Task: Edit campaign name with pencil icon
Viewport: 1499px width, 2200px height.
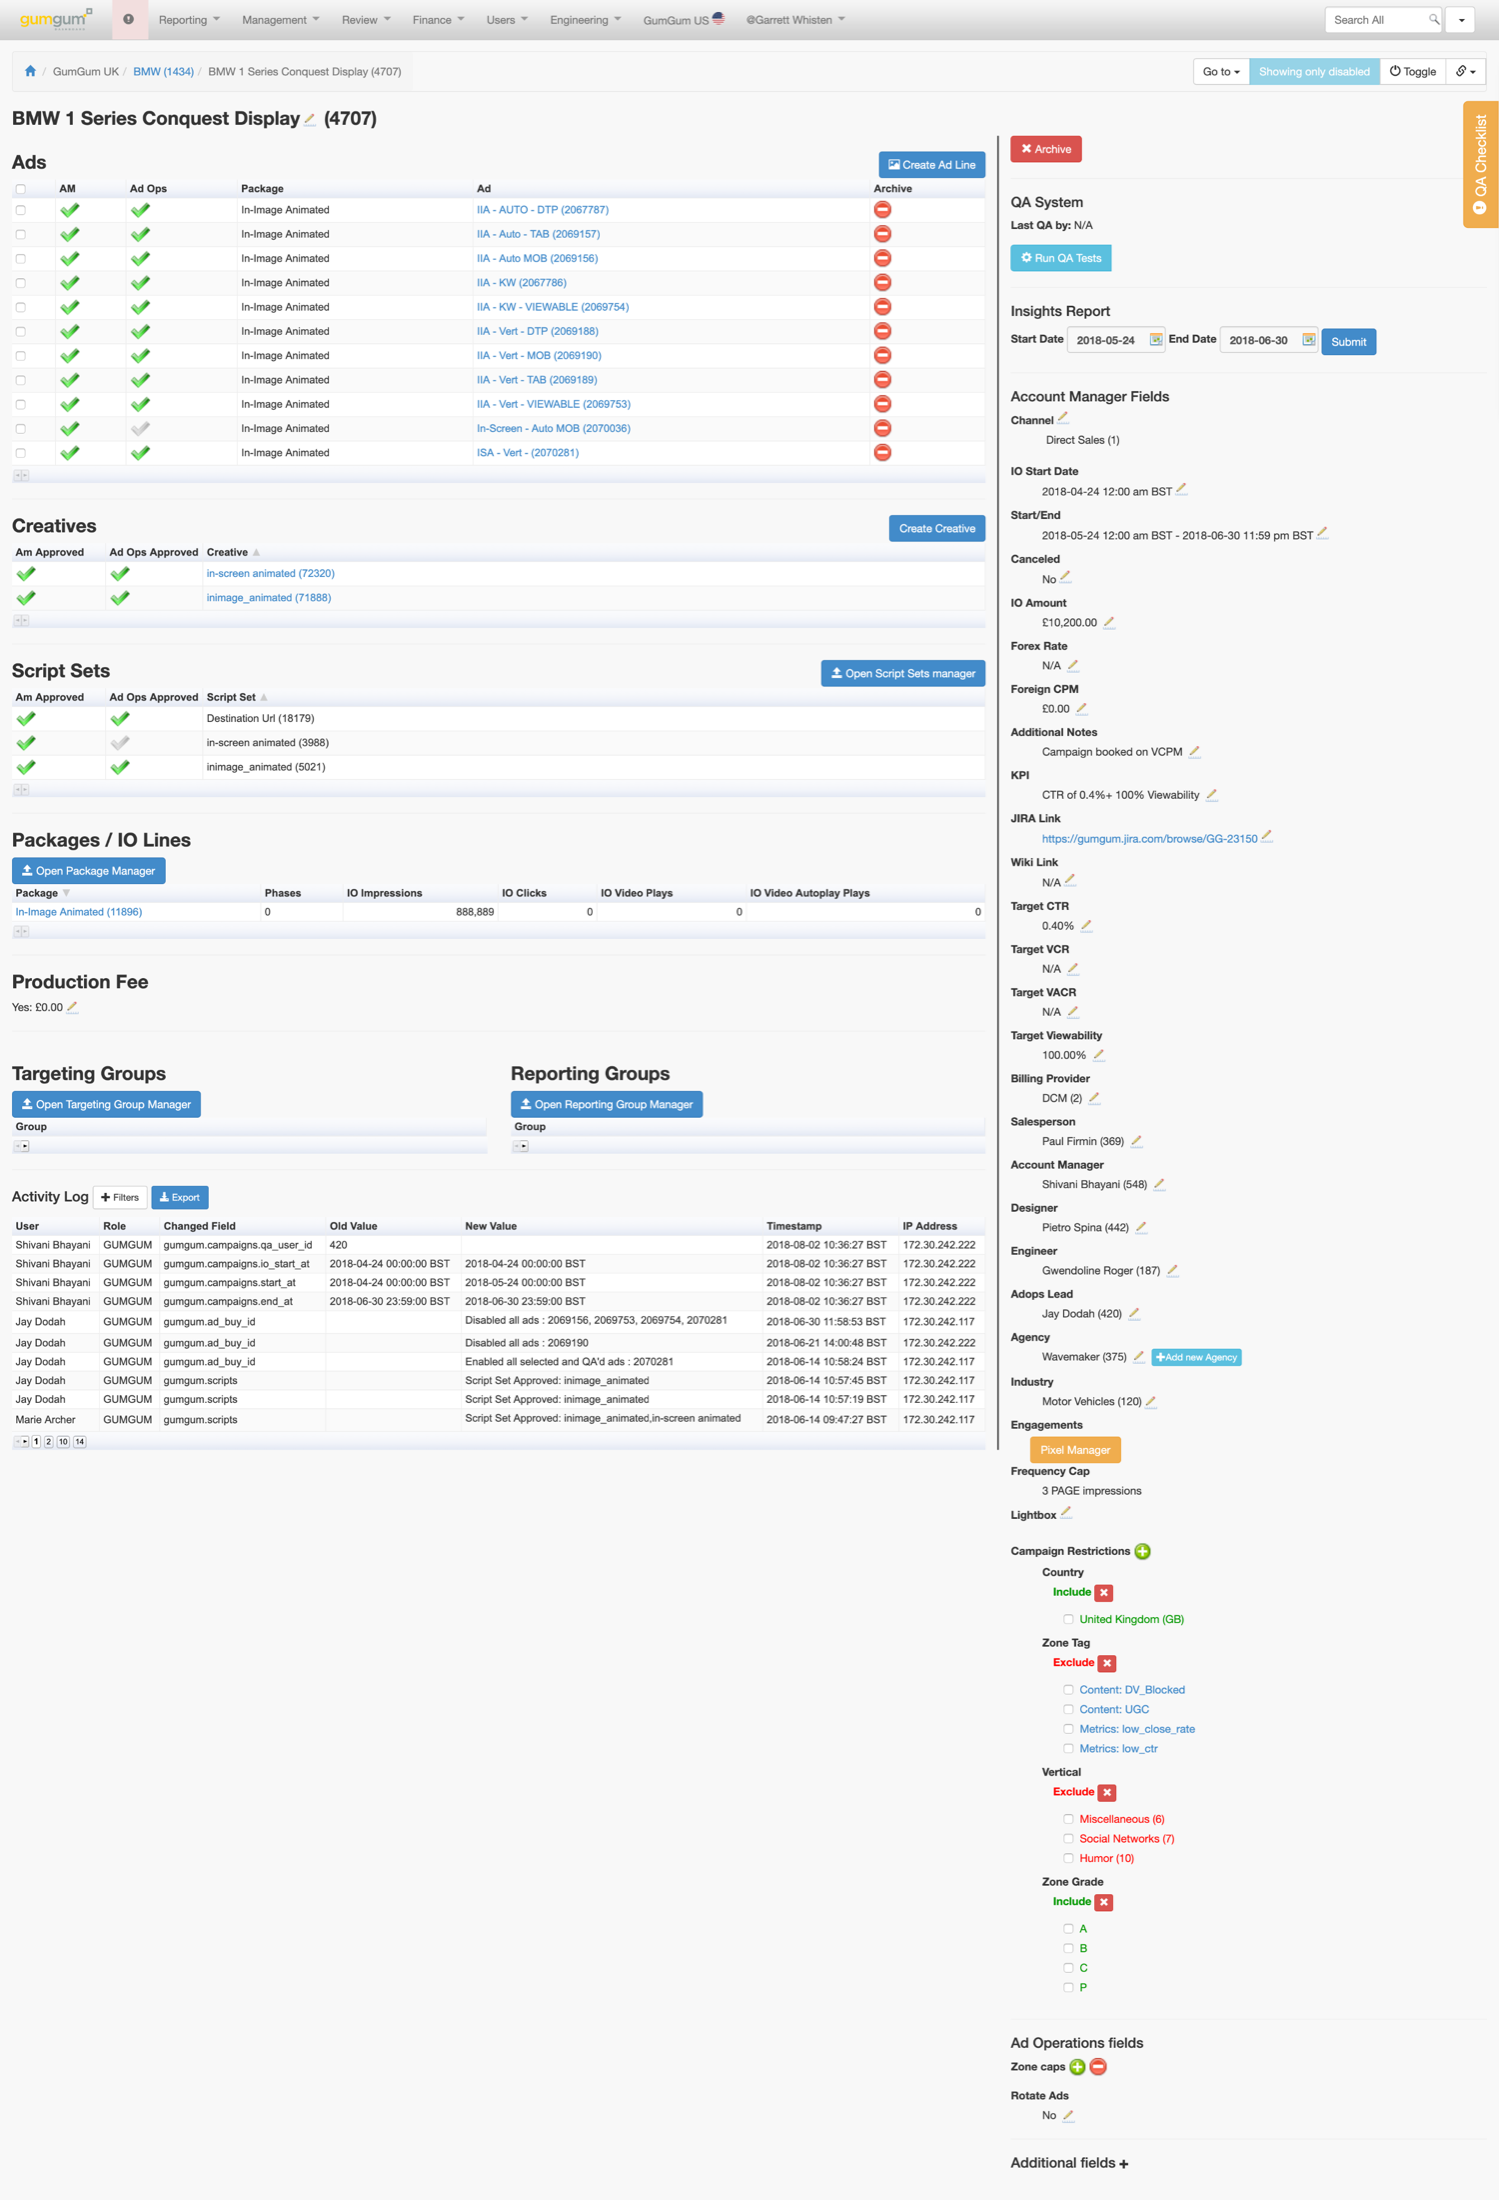Action: [x=310, y=120]
